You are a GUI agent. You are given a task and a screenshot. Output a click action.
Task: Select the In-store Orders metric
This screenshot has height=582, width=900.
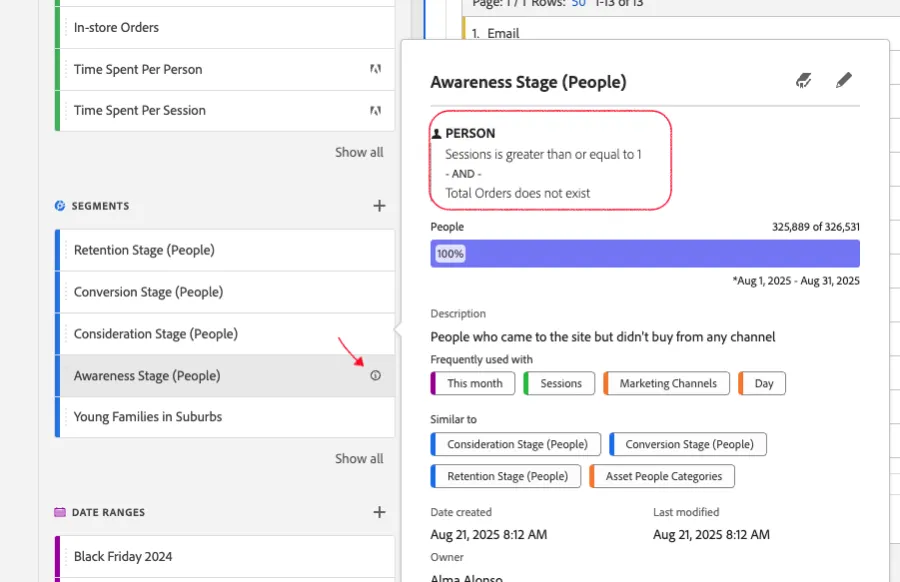point(225,28)
